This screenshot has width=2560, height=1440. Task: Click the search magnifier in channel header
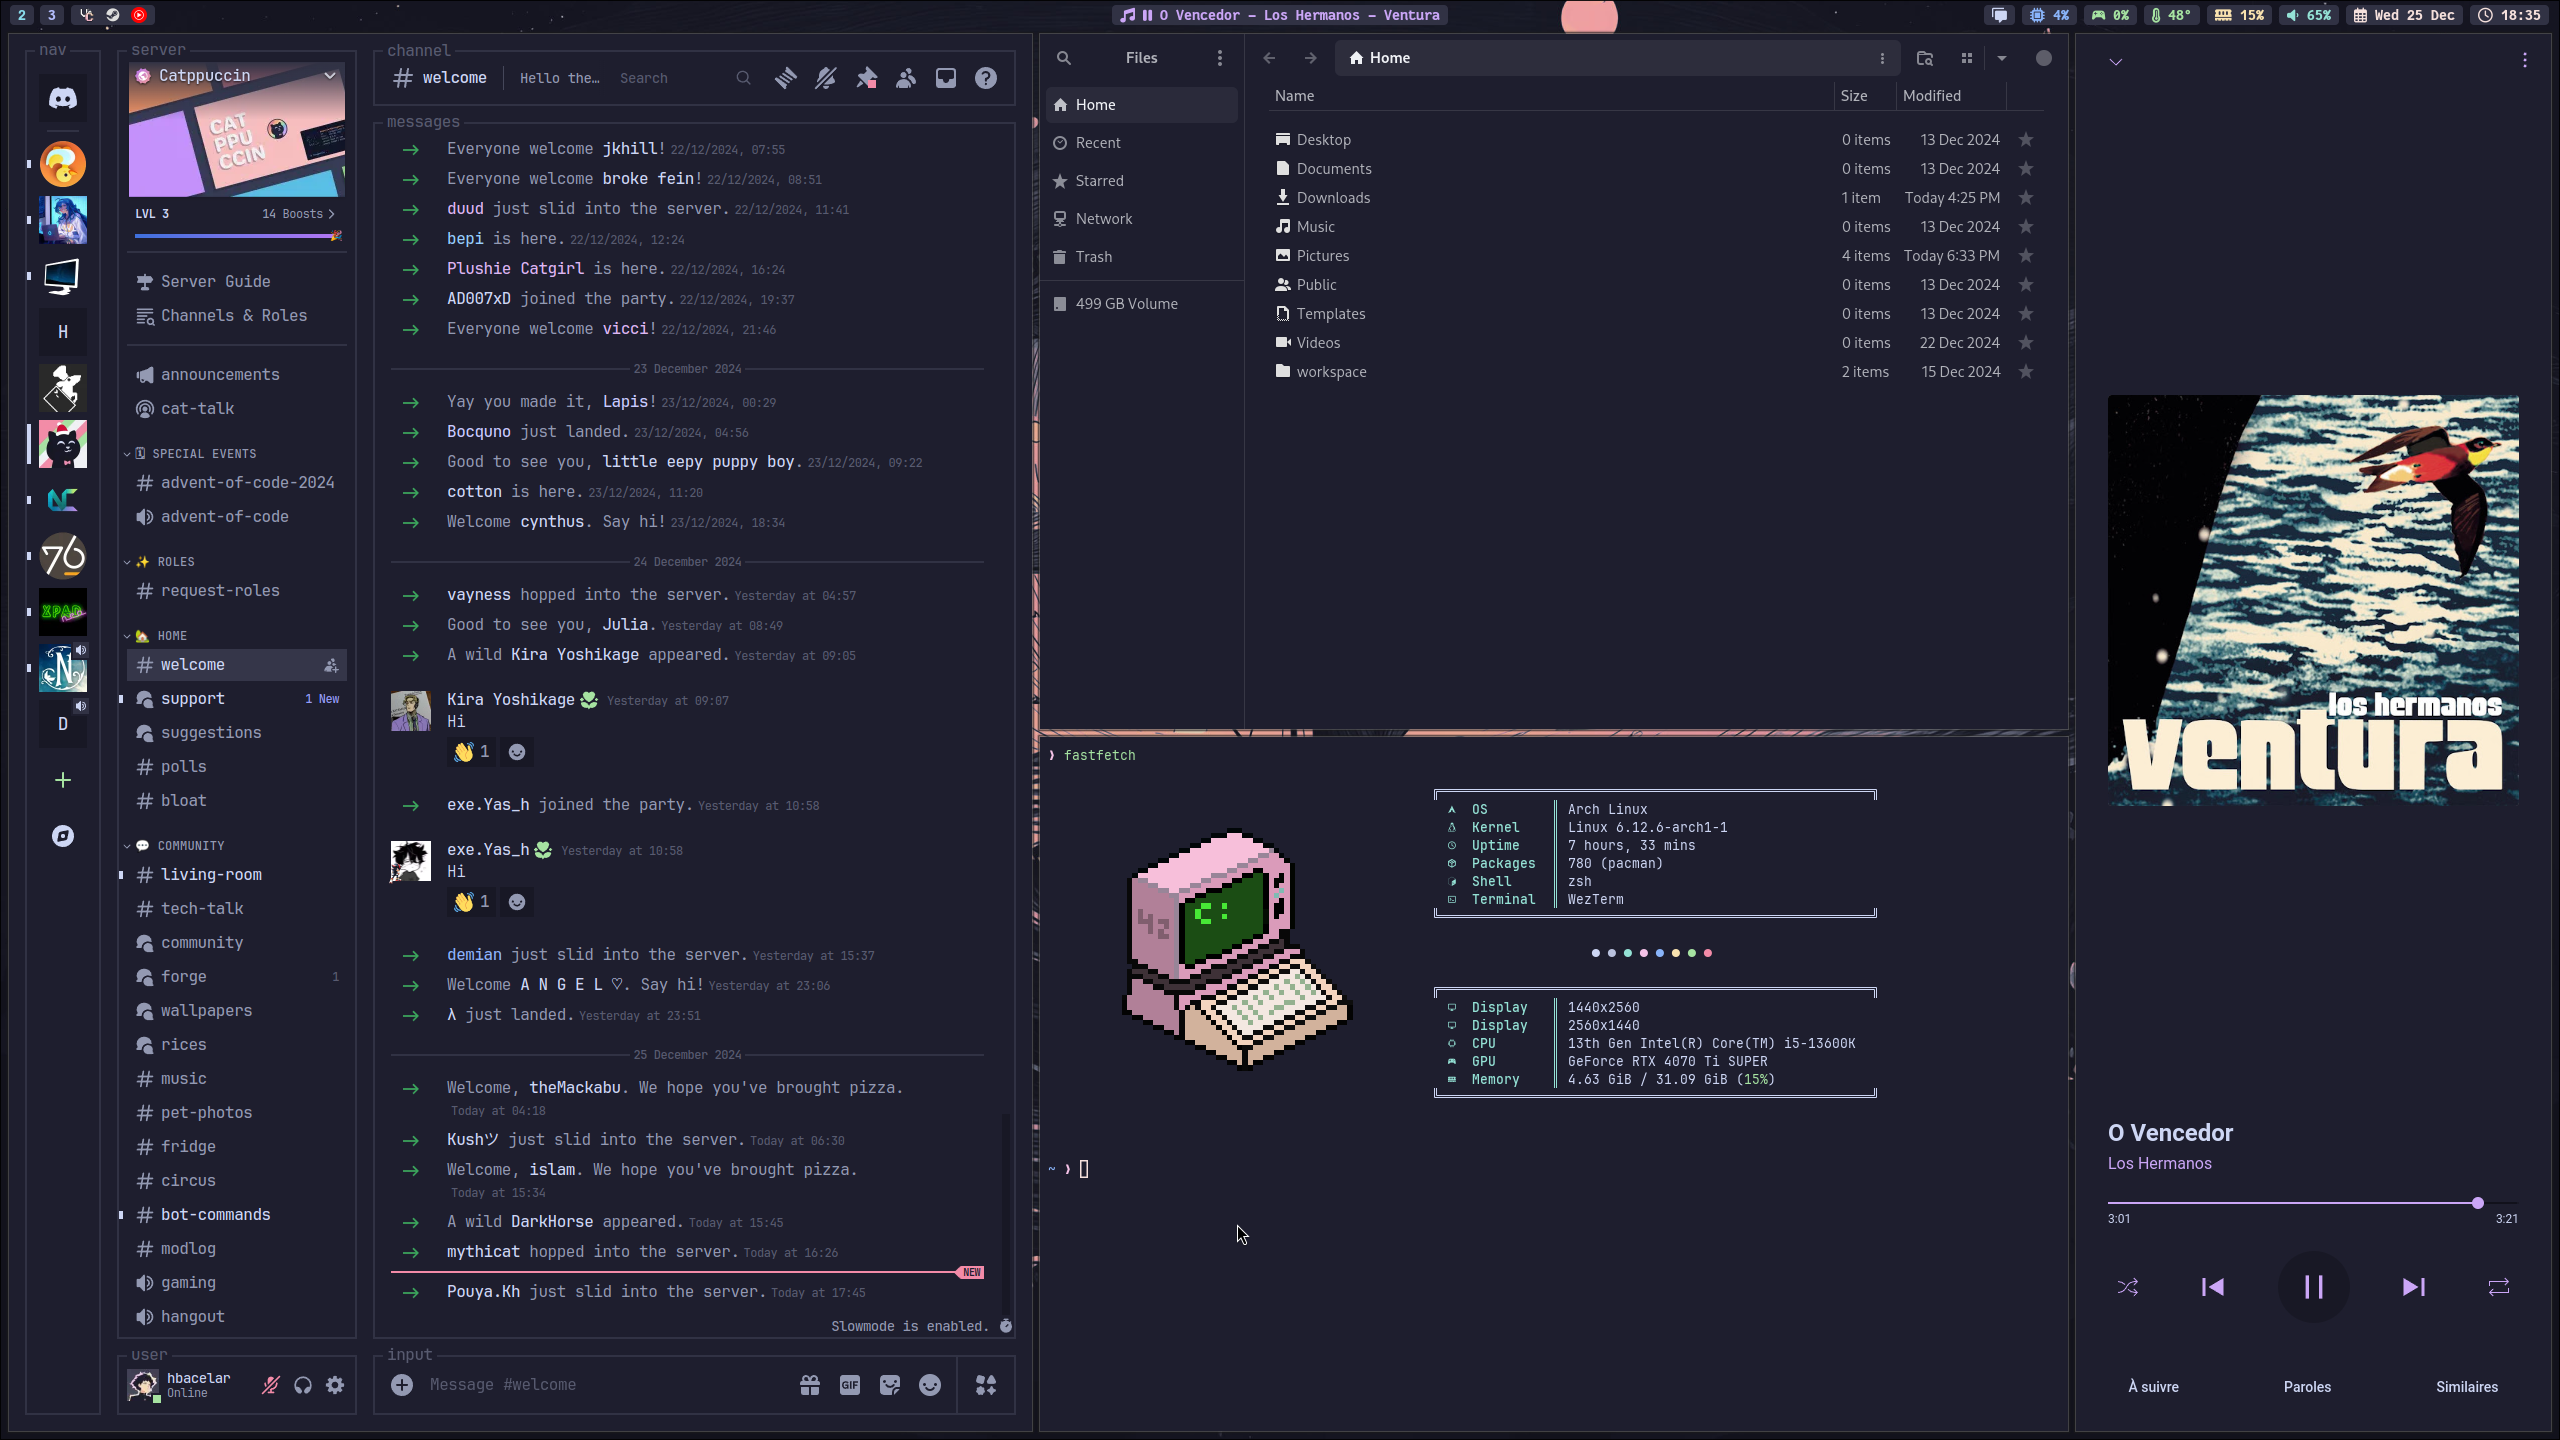click(x=743, y=78)
